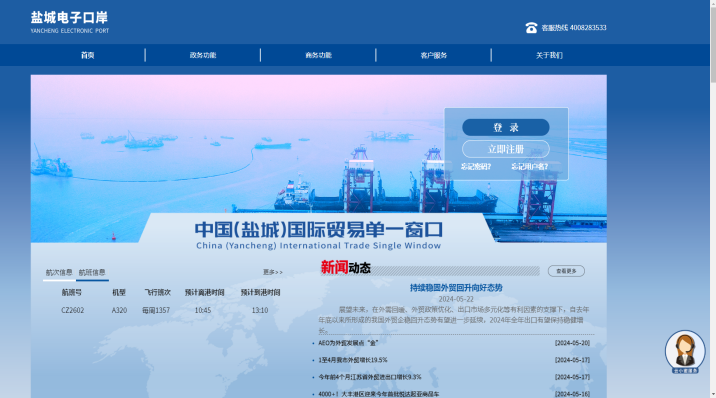
Task: Open the 商务功能 menu
Action: coord(318,55)
